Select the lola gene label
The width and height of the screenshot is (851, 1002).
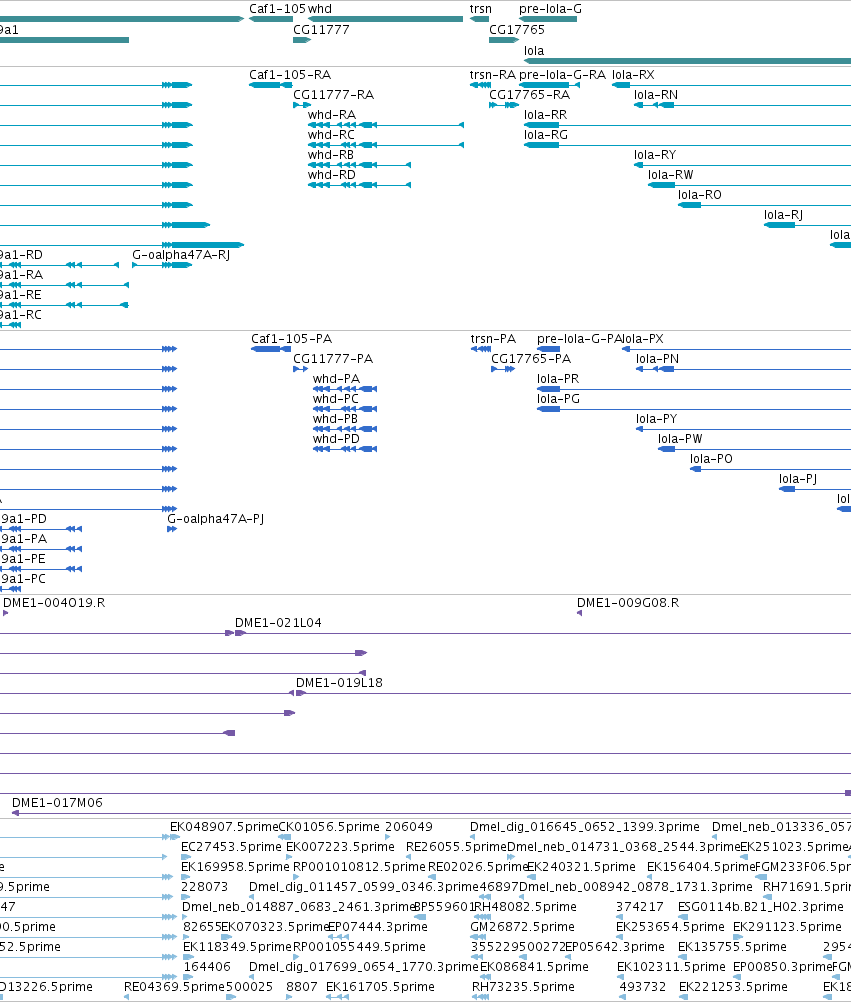click(x=534, y=51)
